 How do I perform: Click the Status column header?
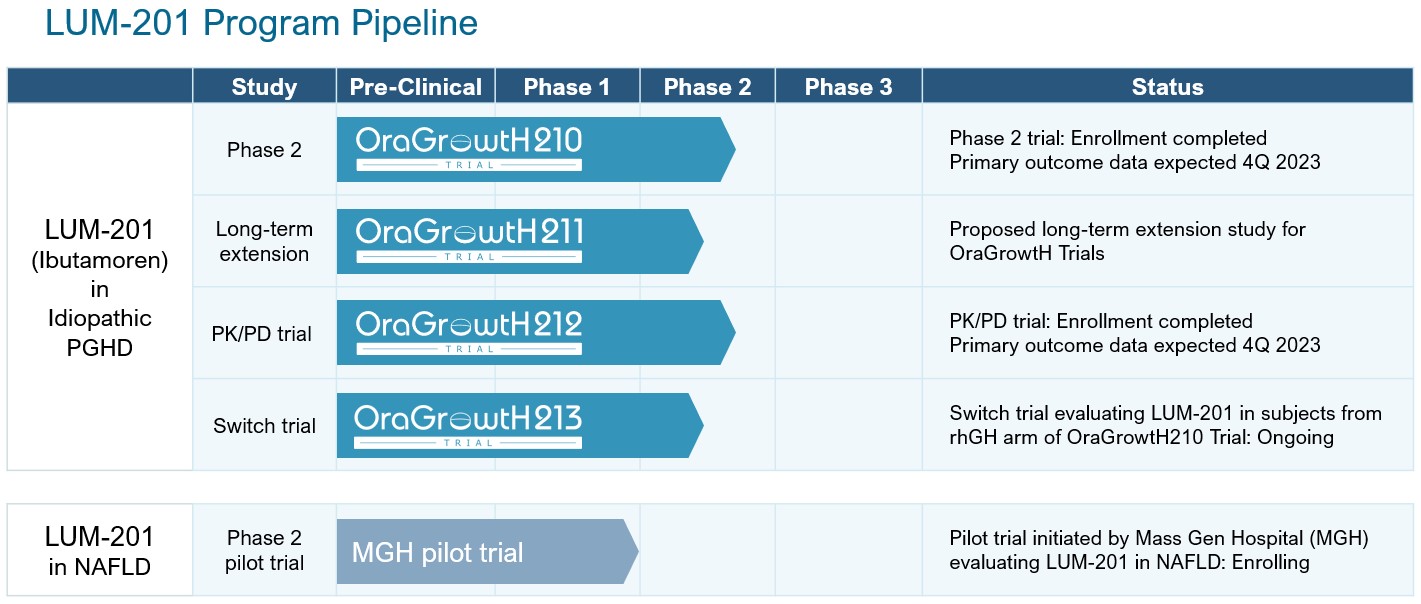[1167, 87]
